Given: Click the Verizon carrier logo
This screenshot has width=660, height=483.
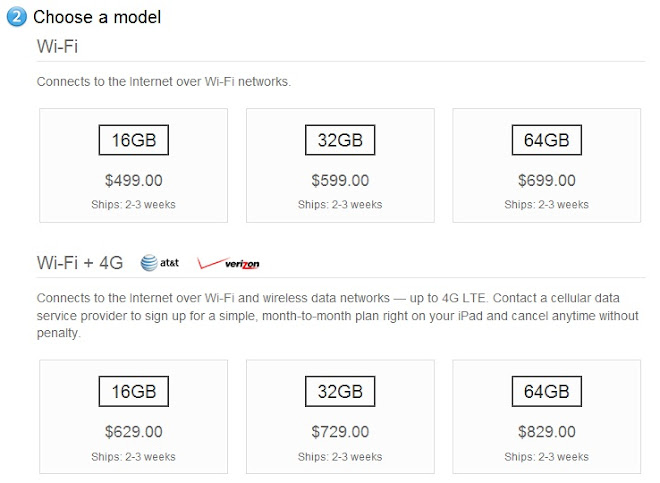Looking at the screenshot, I should (x=228, y=264).
